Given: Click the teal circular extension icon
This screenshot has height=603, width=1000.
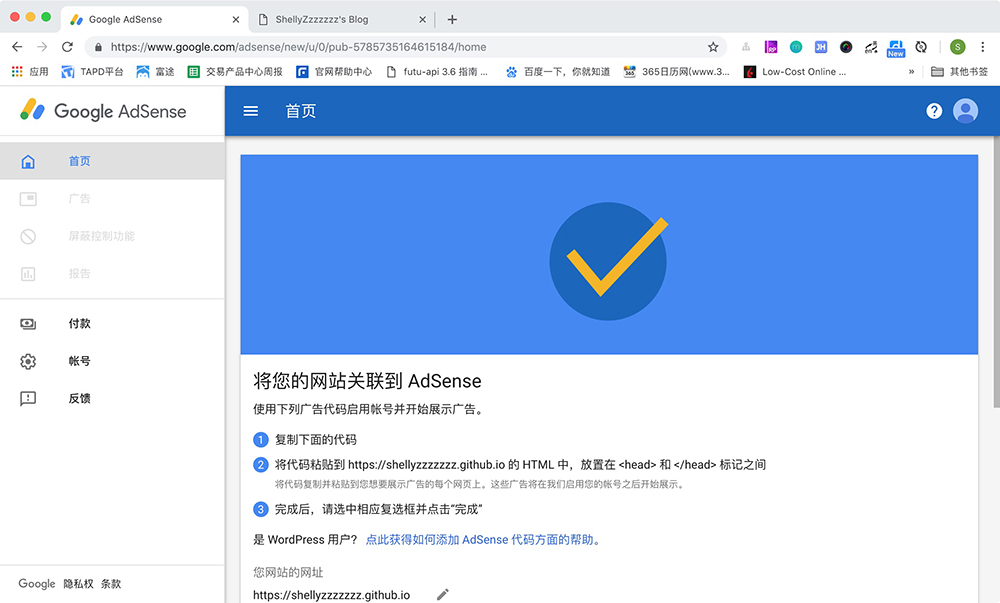Looking at the screenshot, I should (x=796, y=47).
